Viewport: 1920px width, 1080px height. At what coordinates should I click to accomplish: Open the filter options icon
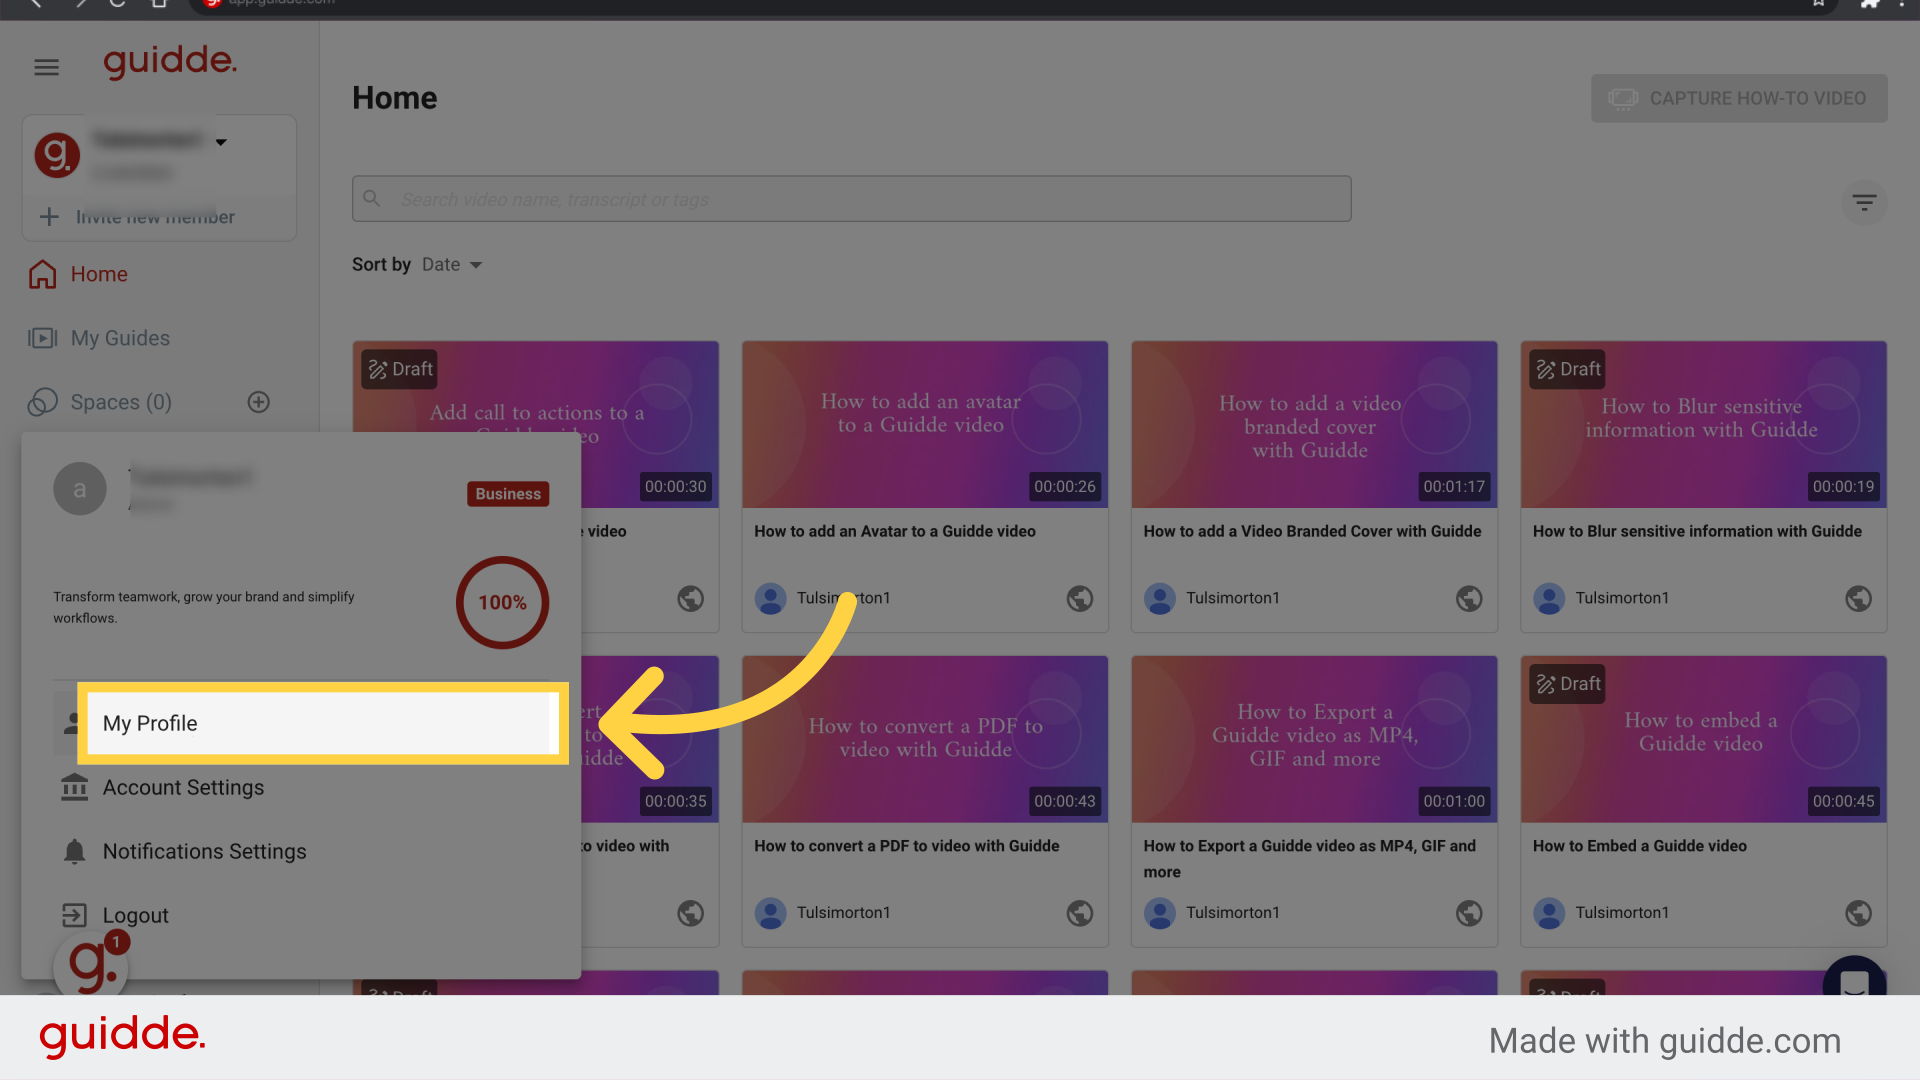pyautogui.click(x=1864, y=202)
